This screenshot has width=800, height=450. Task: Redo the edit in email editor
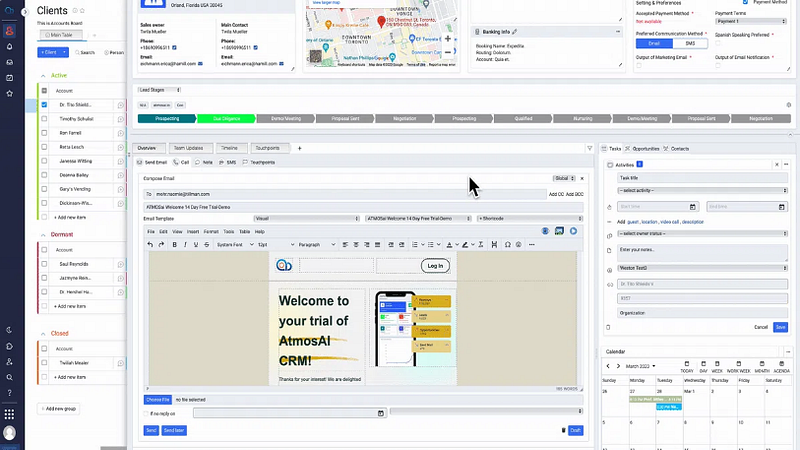click(161, 245)
